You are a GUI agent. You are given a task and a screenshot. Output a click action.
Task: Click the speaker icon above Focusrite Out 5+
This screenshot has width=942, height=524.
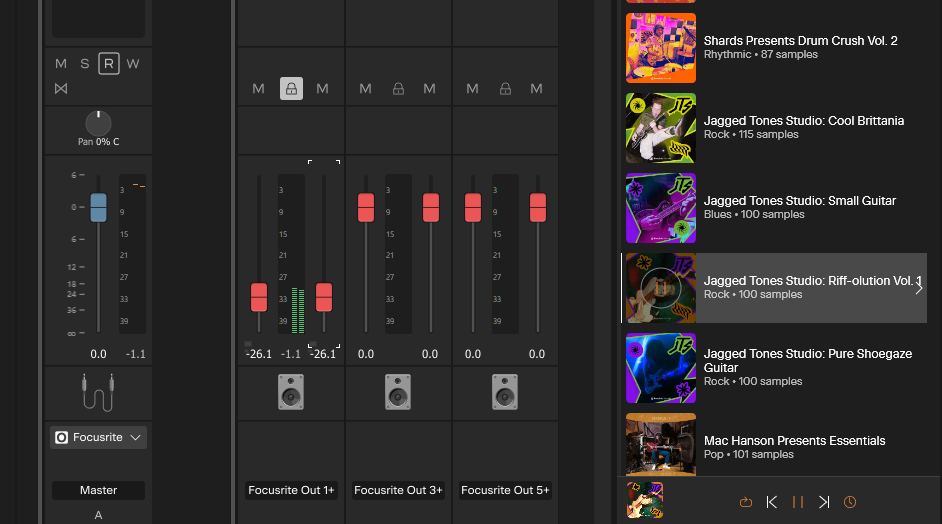pos(505,392)
